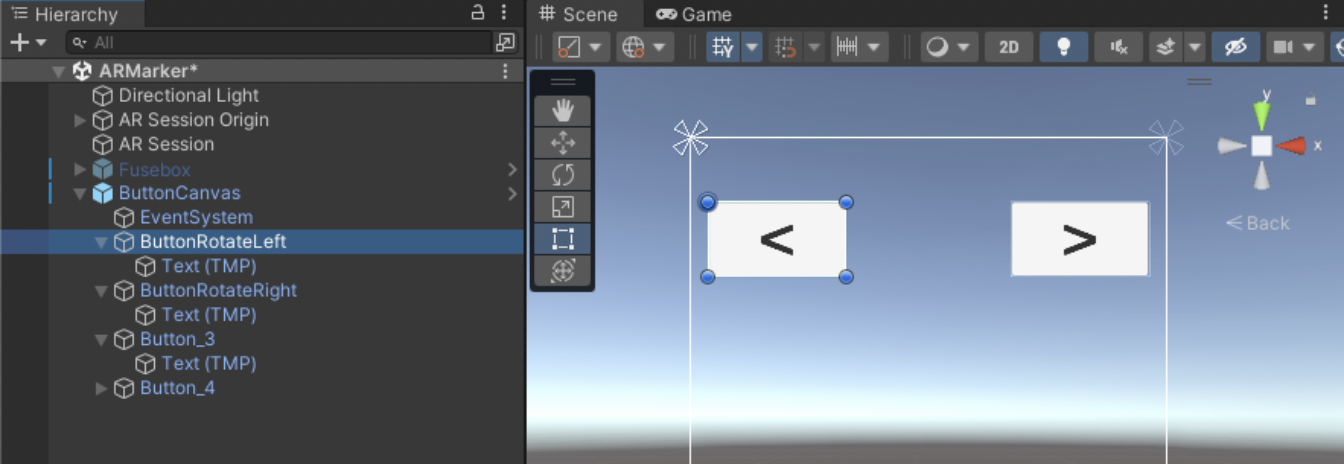Expand the Fusebox object foldout
Image resolution: width=1344 pixels, height=464 pixels.
tap(80, 169)
